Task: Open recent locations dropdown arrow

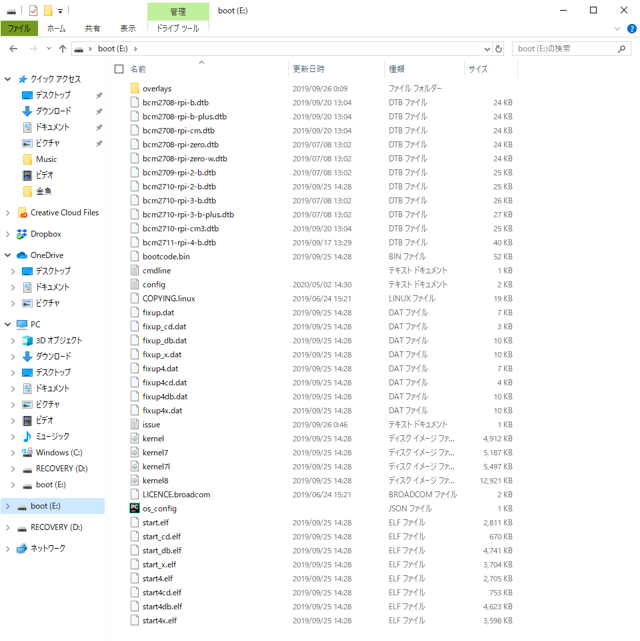Action: pyautogui.click(x=49, y=49)
